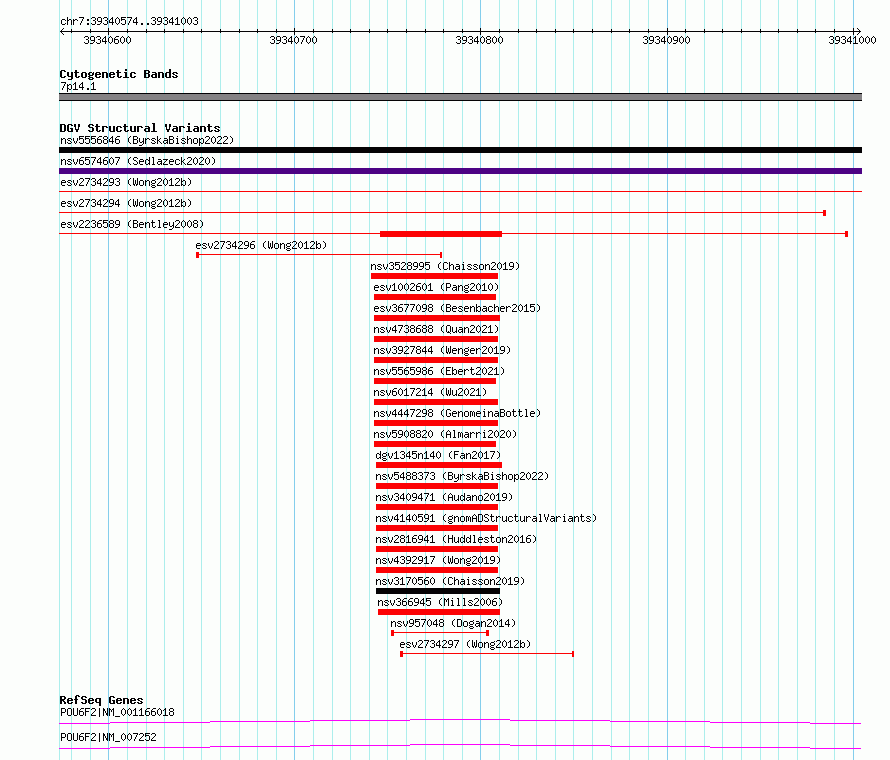890x760 pixels.
Task: Open variant nsv5556846 (ByrskaBishop2022)
Action: coord(147,140)
